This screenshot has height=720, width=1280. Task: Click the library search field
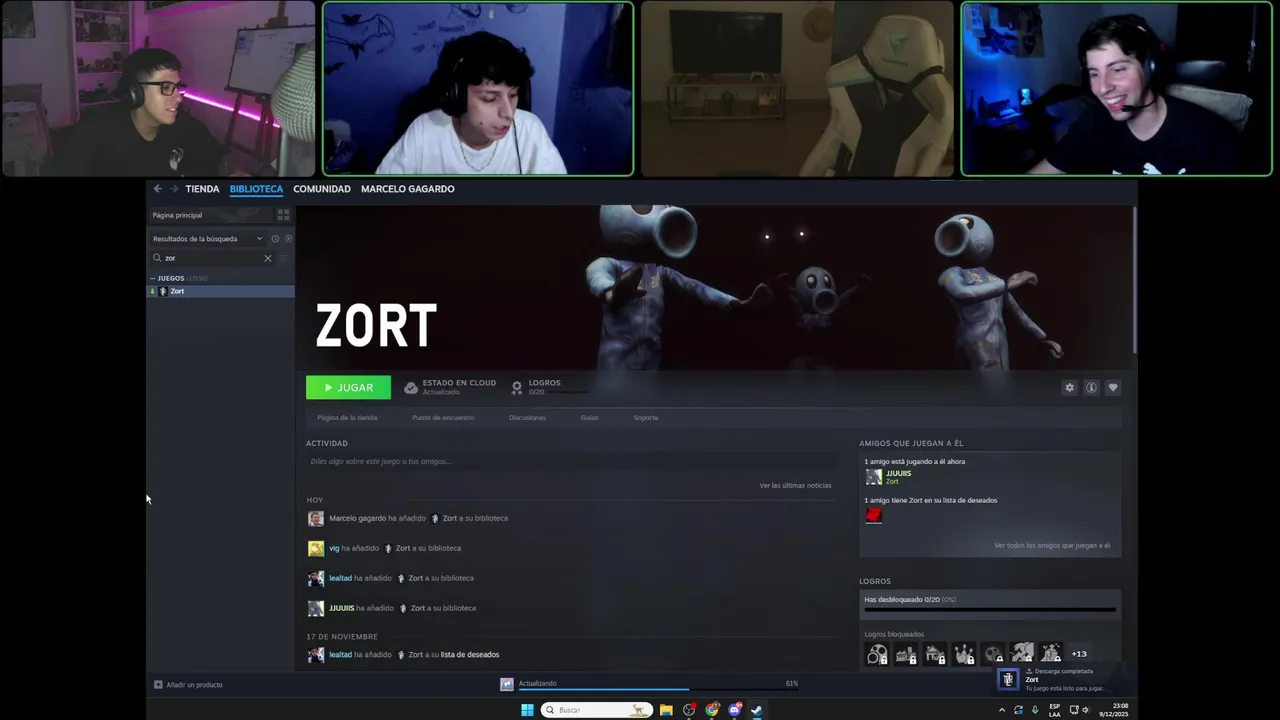coord(213,258)
